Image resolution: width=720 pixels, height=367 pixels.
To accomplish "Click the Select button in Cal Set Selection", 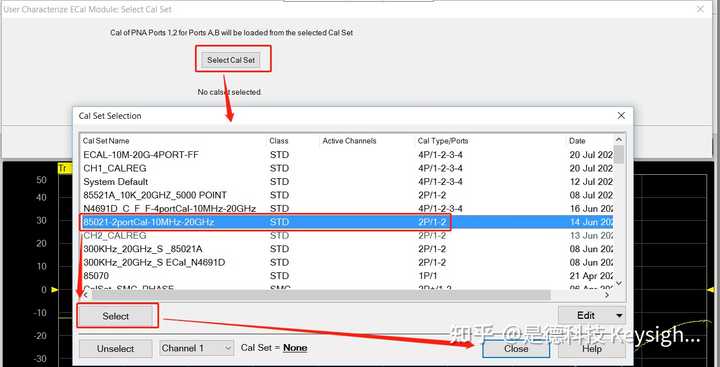I will [116, 316].
